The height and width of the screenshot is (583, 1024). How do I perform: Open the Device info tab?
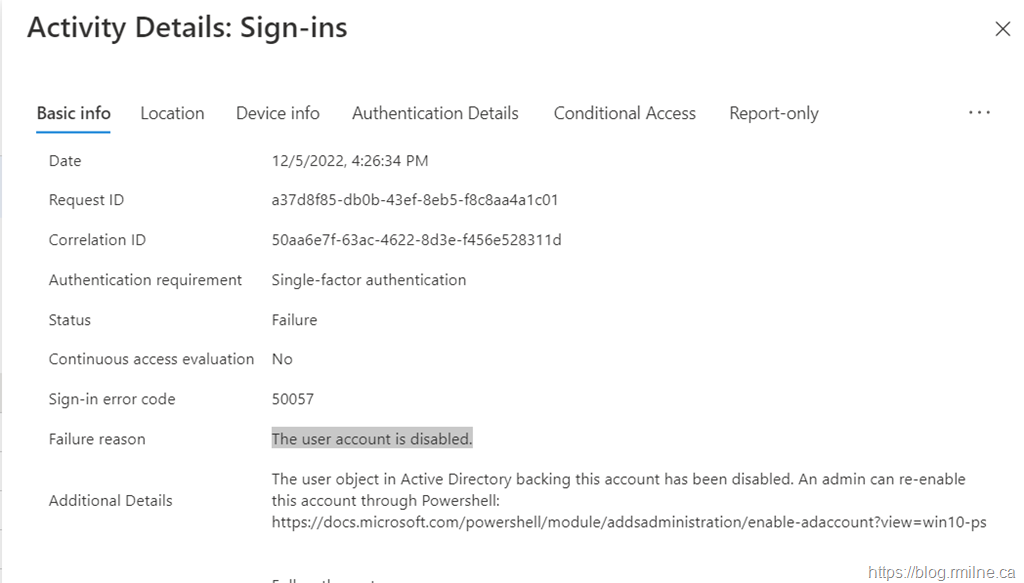(x=277, y=113)
